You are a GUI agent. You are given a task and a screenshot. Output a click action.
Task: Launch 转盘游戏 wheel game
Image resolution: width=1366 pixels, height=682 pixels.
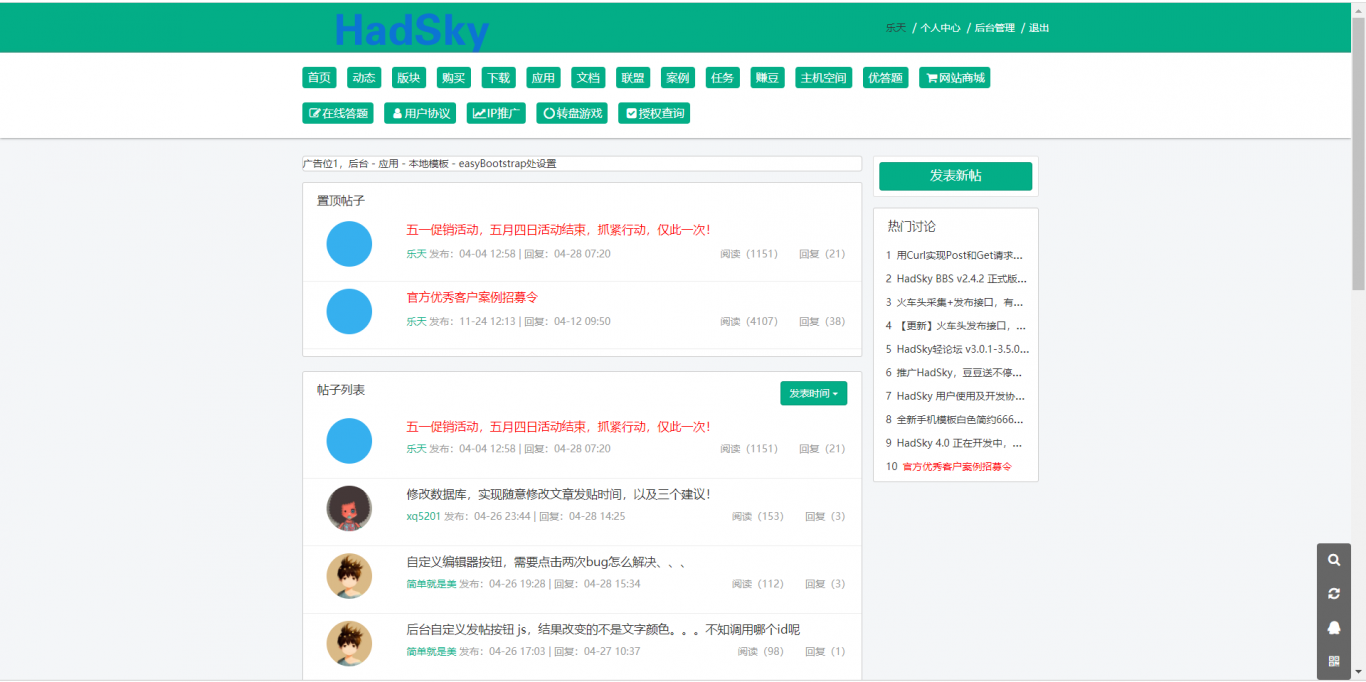(x=572, y=113)
